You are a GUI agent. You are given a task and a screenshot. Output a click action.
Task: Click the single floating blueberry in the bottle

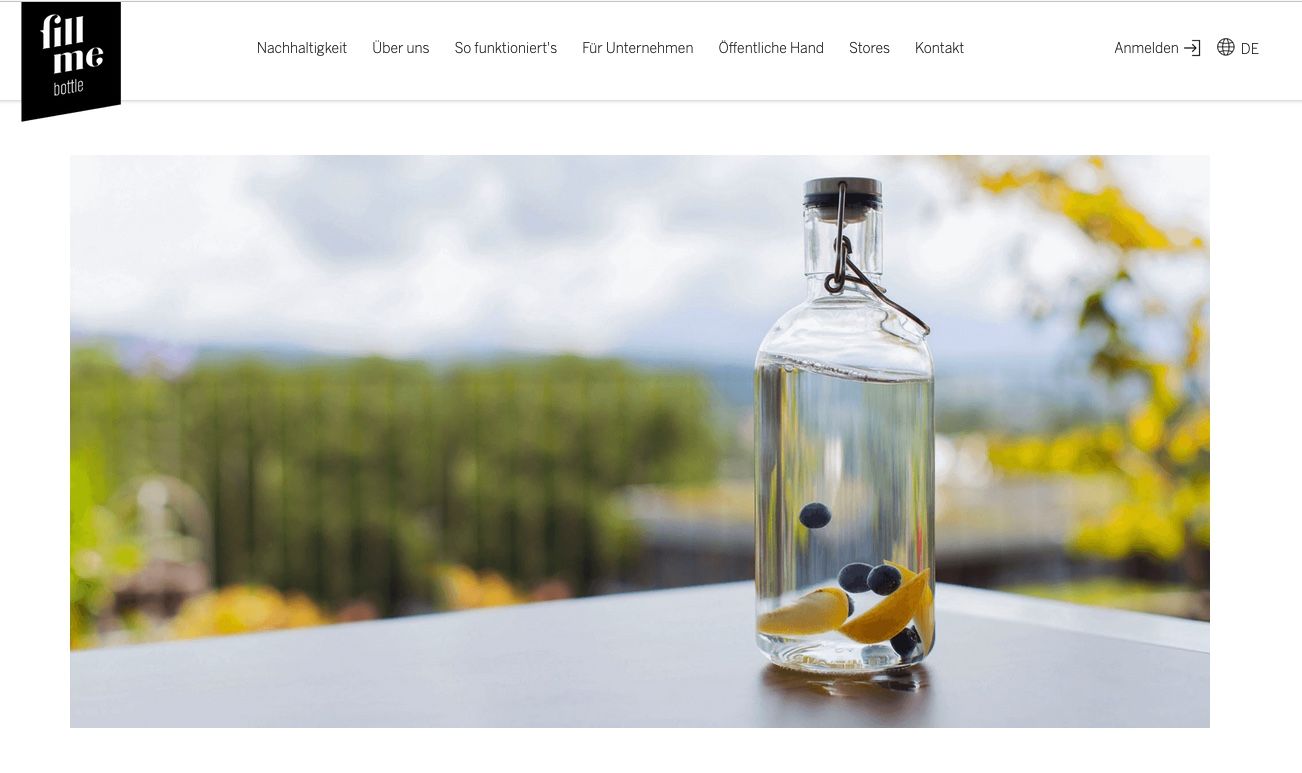click(x=815, y=515)
